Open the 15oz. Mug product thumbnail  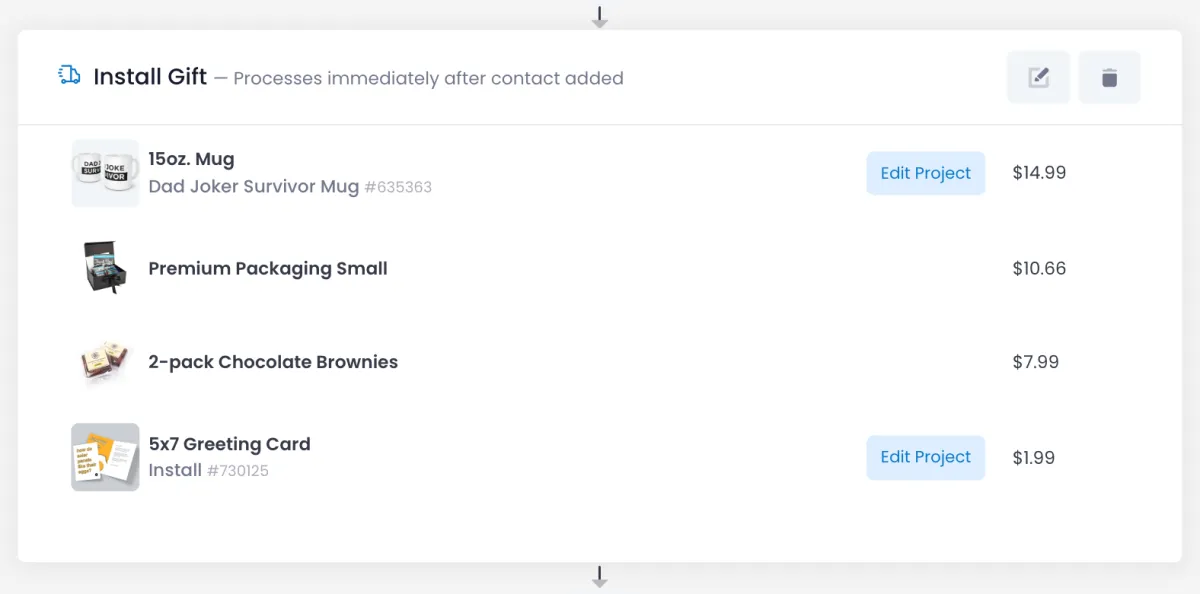point(105,173)
